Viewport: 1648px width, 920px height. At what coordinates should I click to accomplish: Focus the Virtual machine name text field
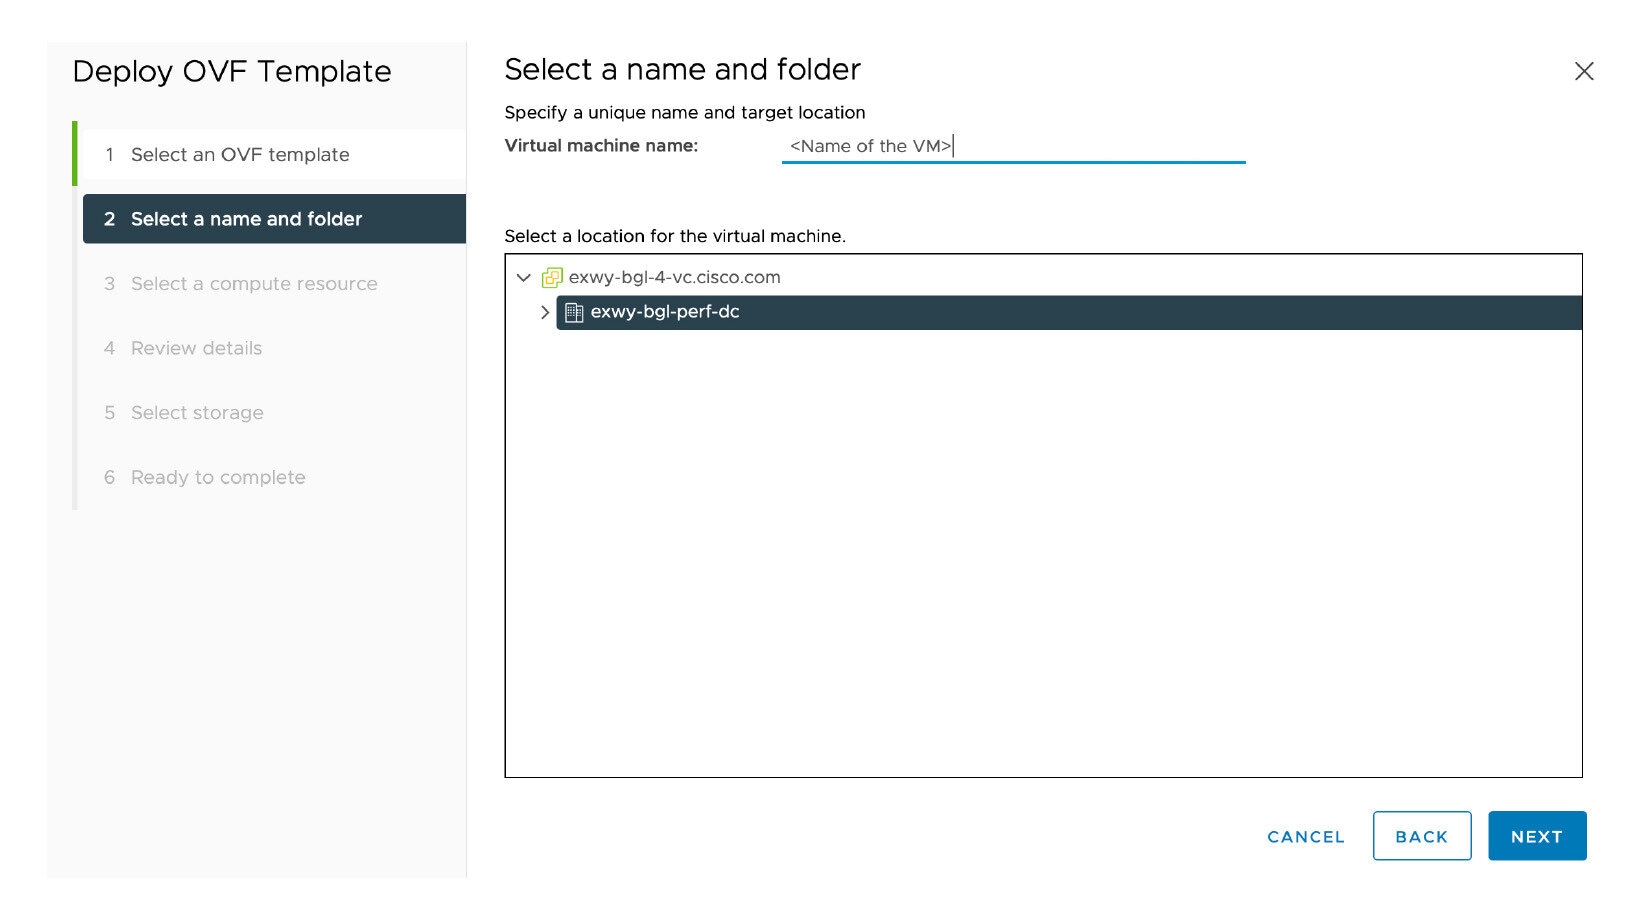(1012, 146)
